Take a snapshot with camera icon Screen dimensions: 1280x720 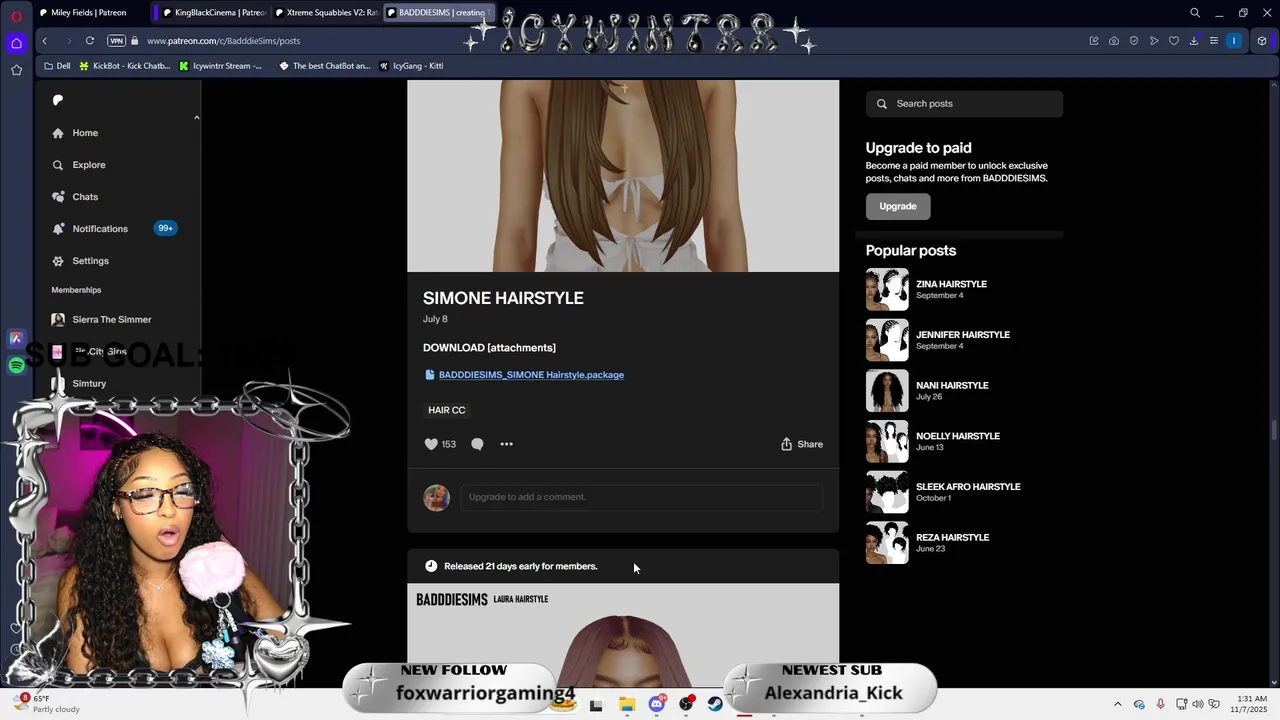(1114, 41)
